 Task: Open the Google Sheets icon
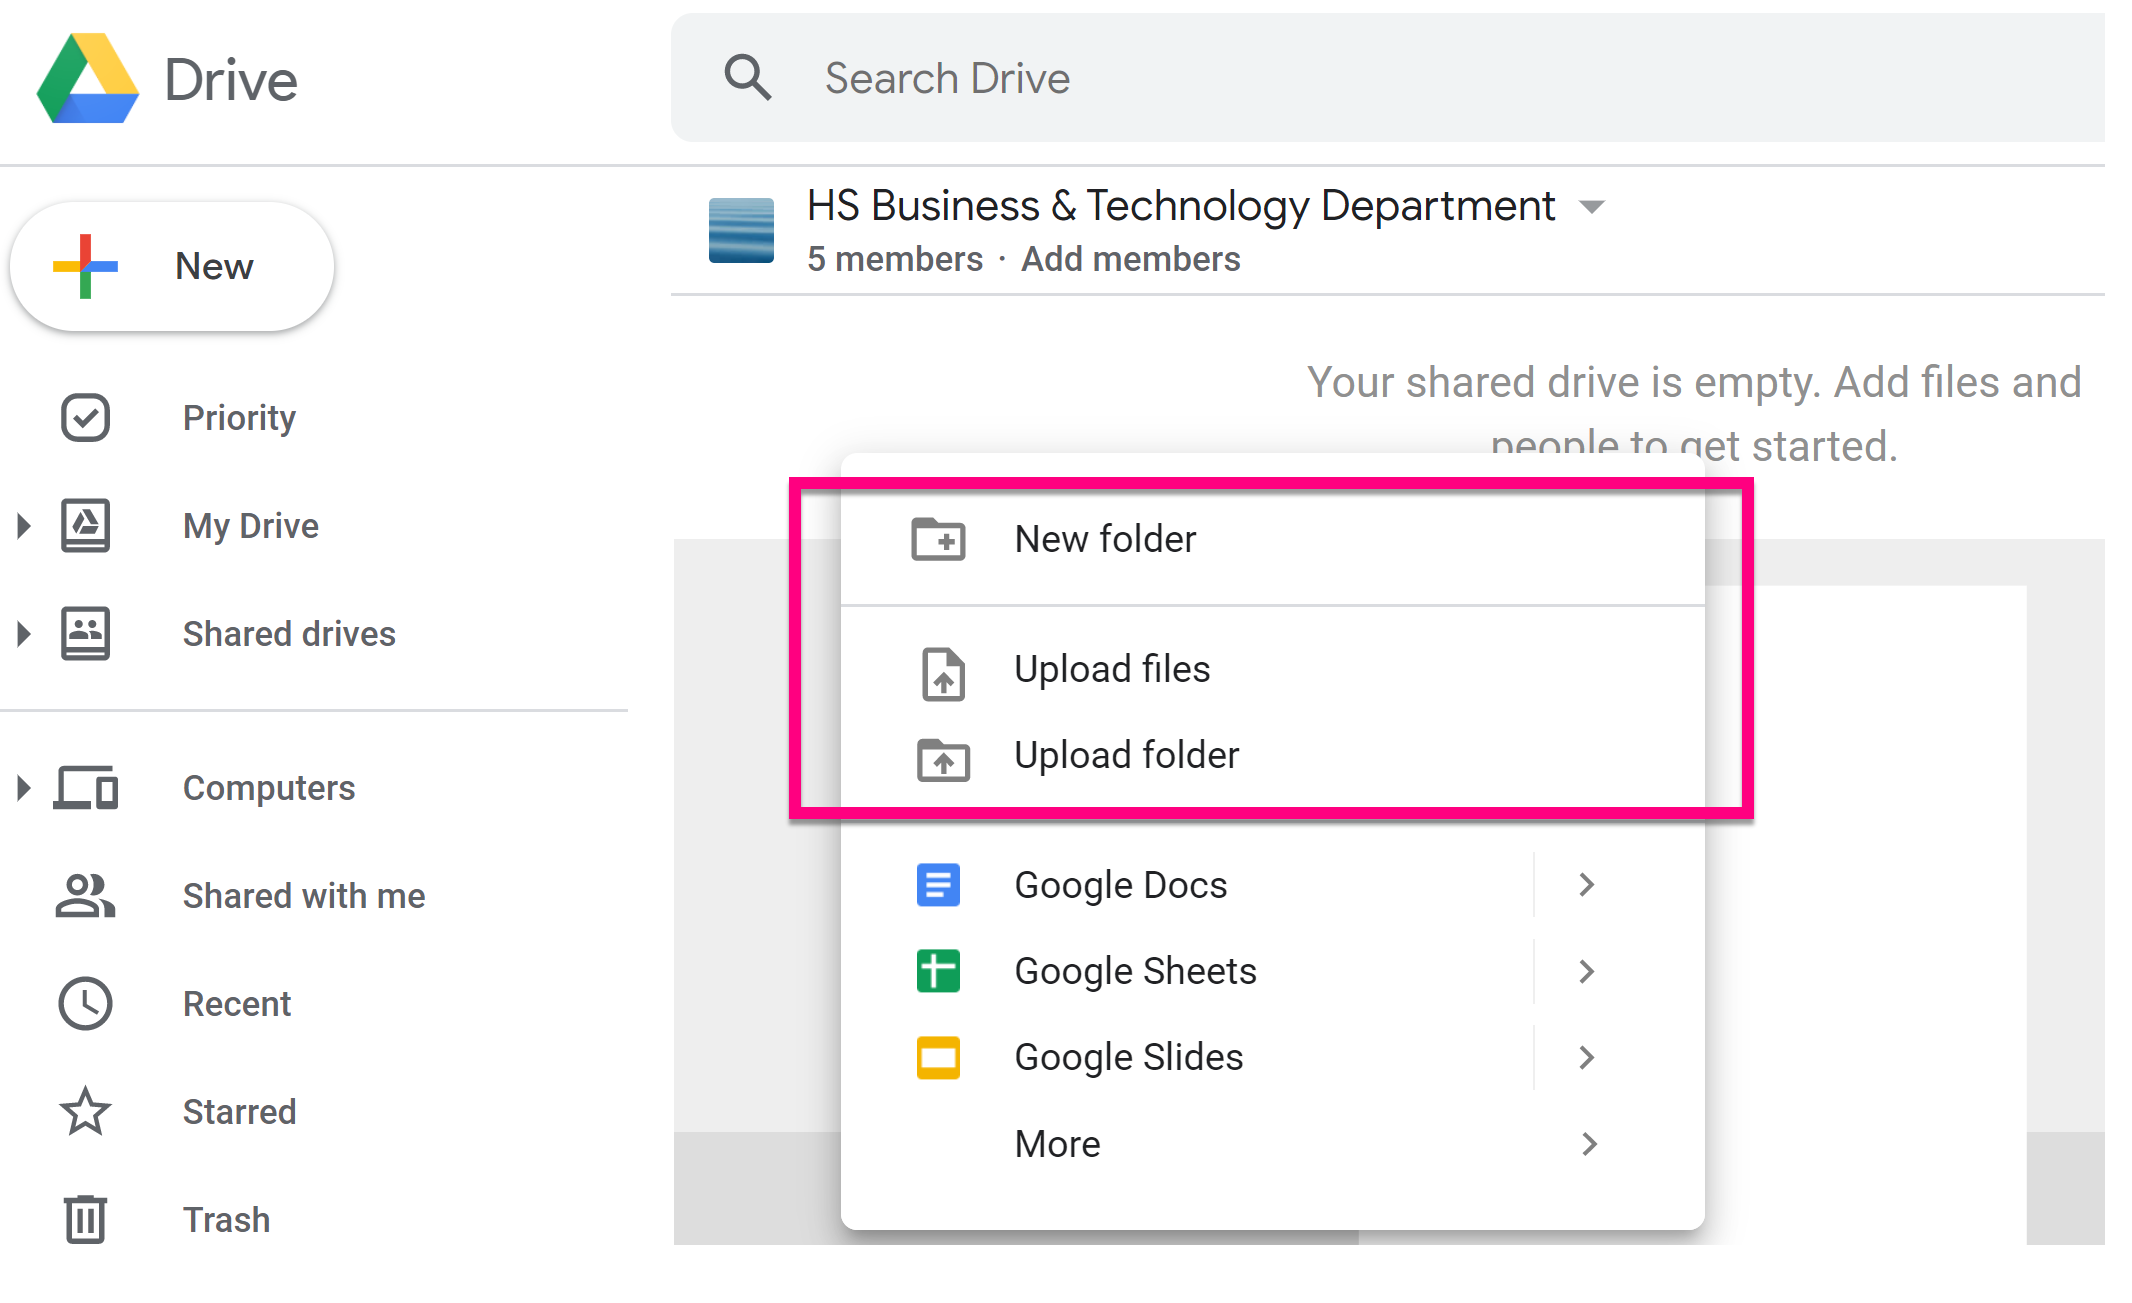click(937, 970)
